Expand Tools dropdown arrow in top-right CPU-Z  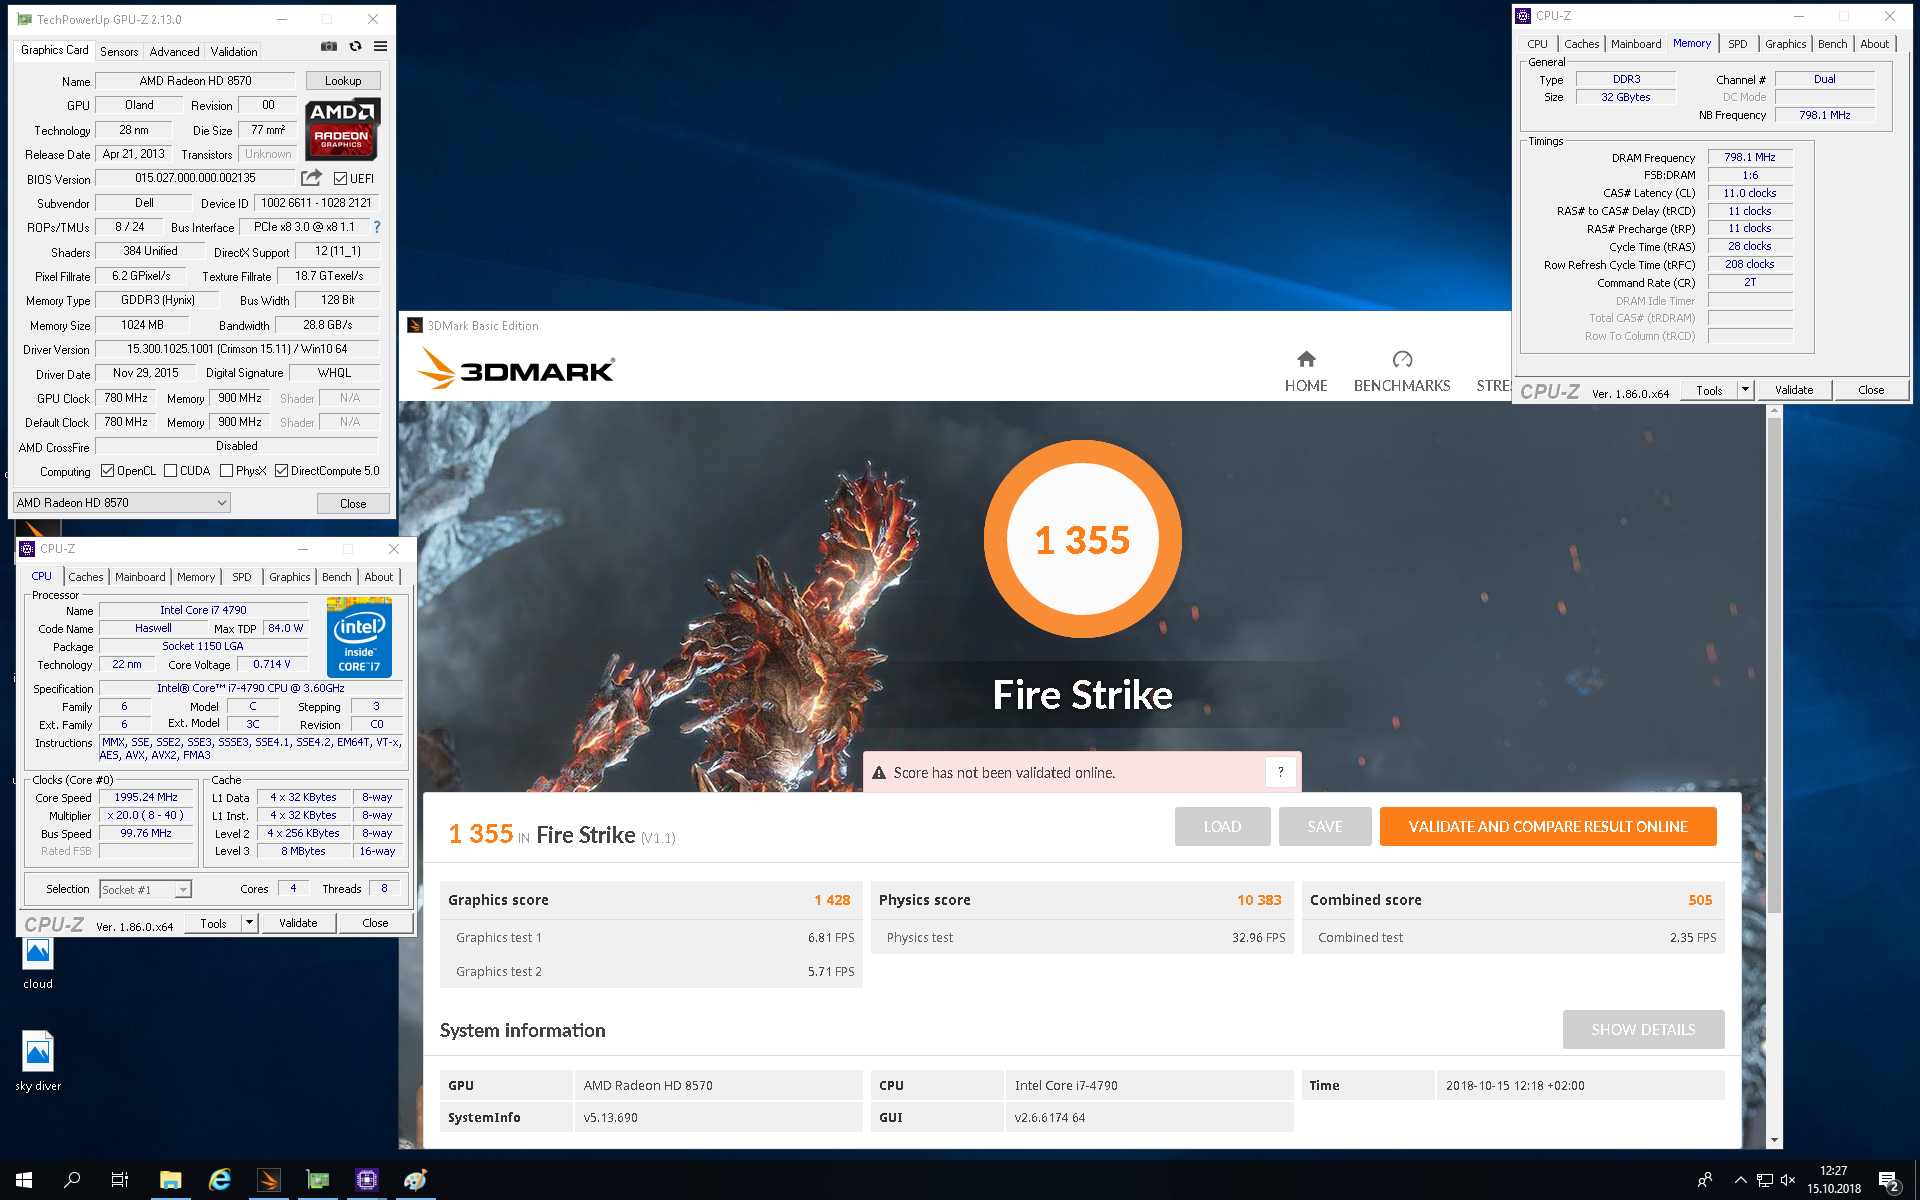tap(1746, 390)
